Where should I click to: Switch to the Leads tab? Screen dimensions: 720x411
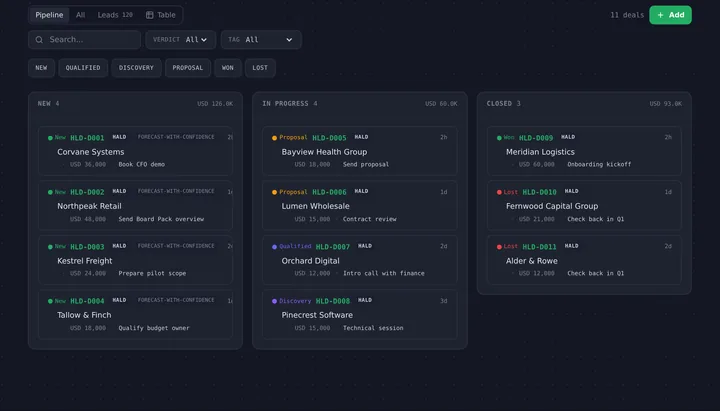point(115,15)
